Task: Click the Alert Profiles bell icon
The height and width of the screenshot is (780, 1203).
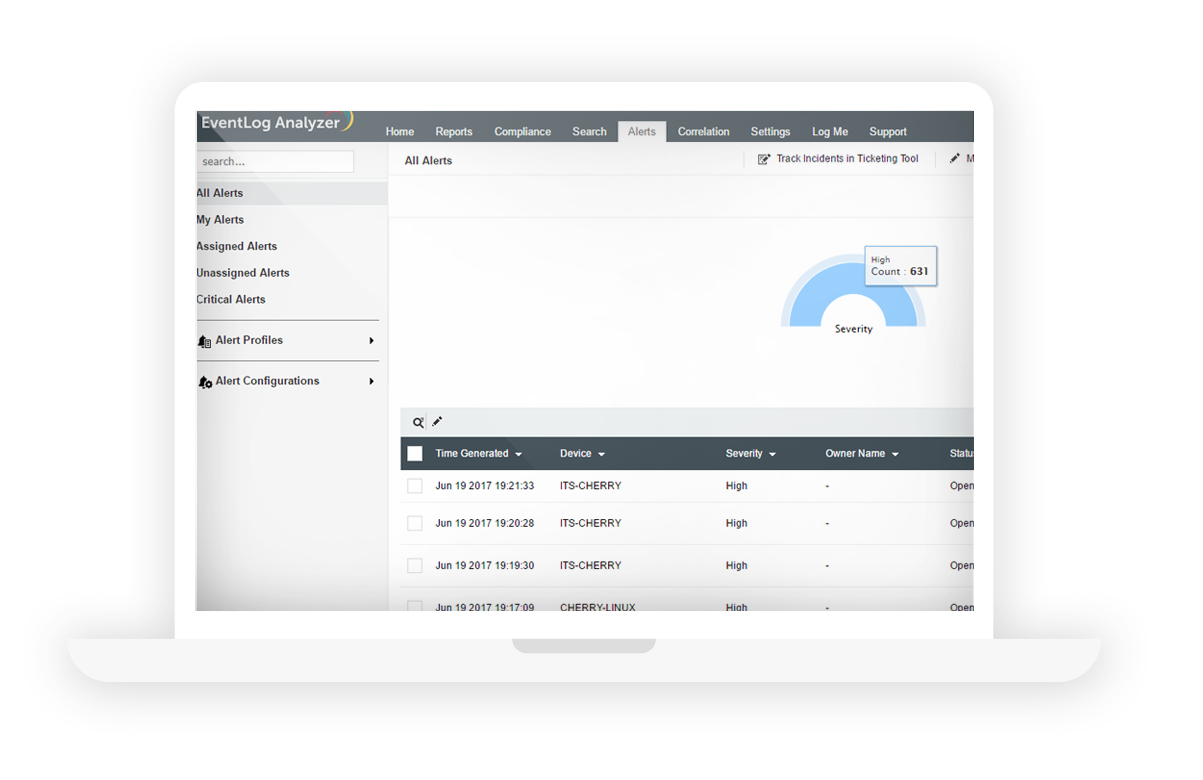Action: pyautogui.click(x=204, y=341)
